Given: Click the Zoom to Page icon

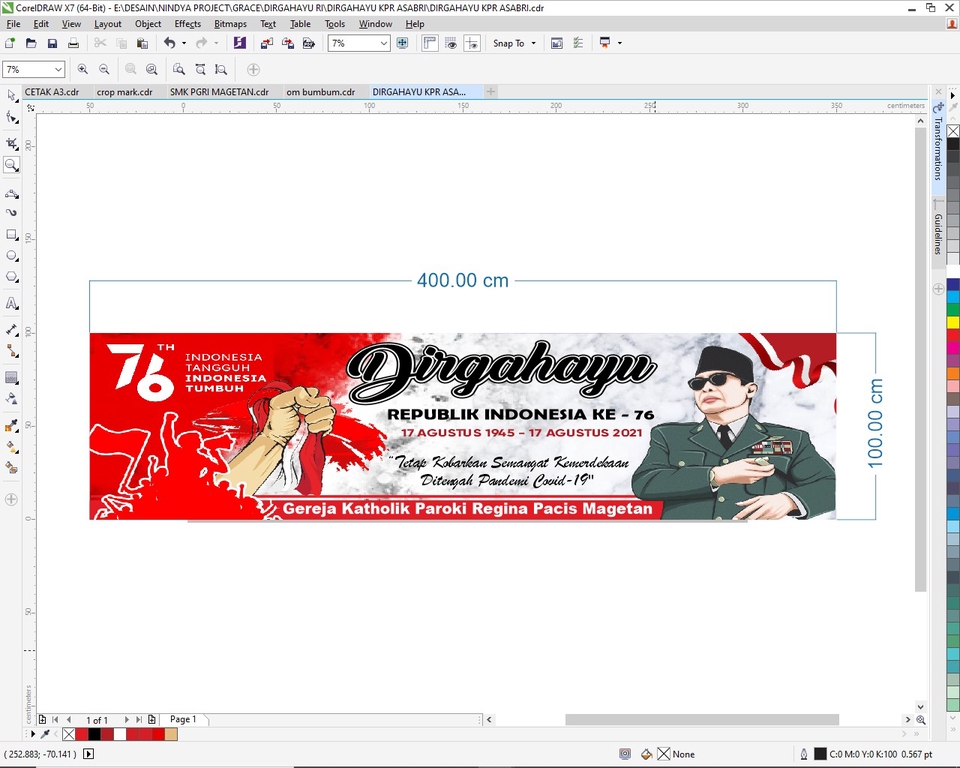Looking at the screenshot, I should 178,69.
